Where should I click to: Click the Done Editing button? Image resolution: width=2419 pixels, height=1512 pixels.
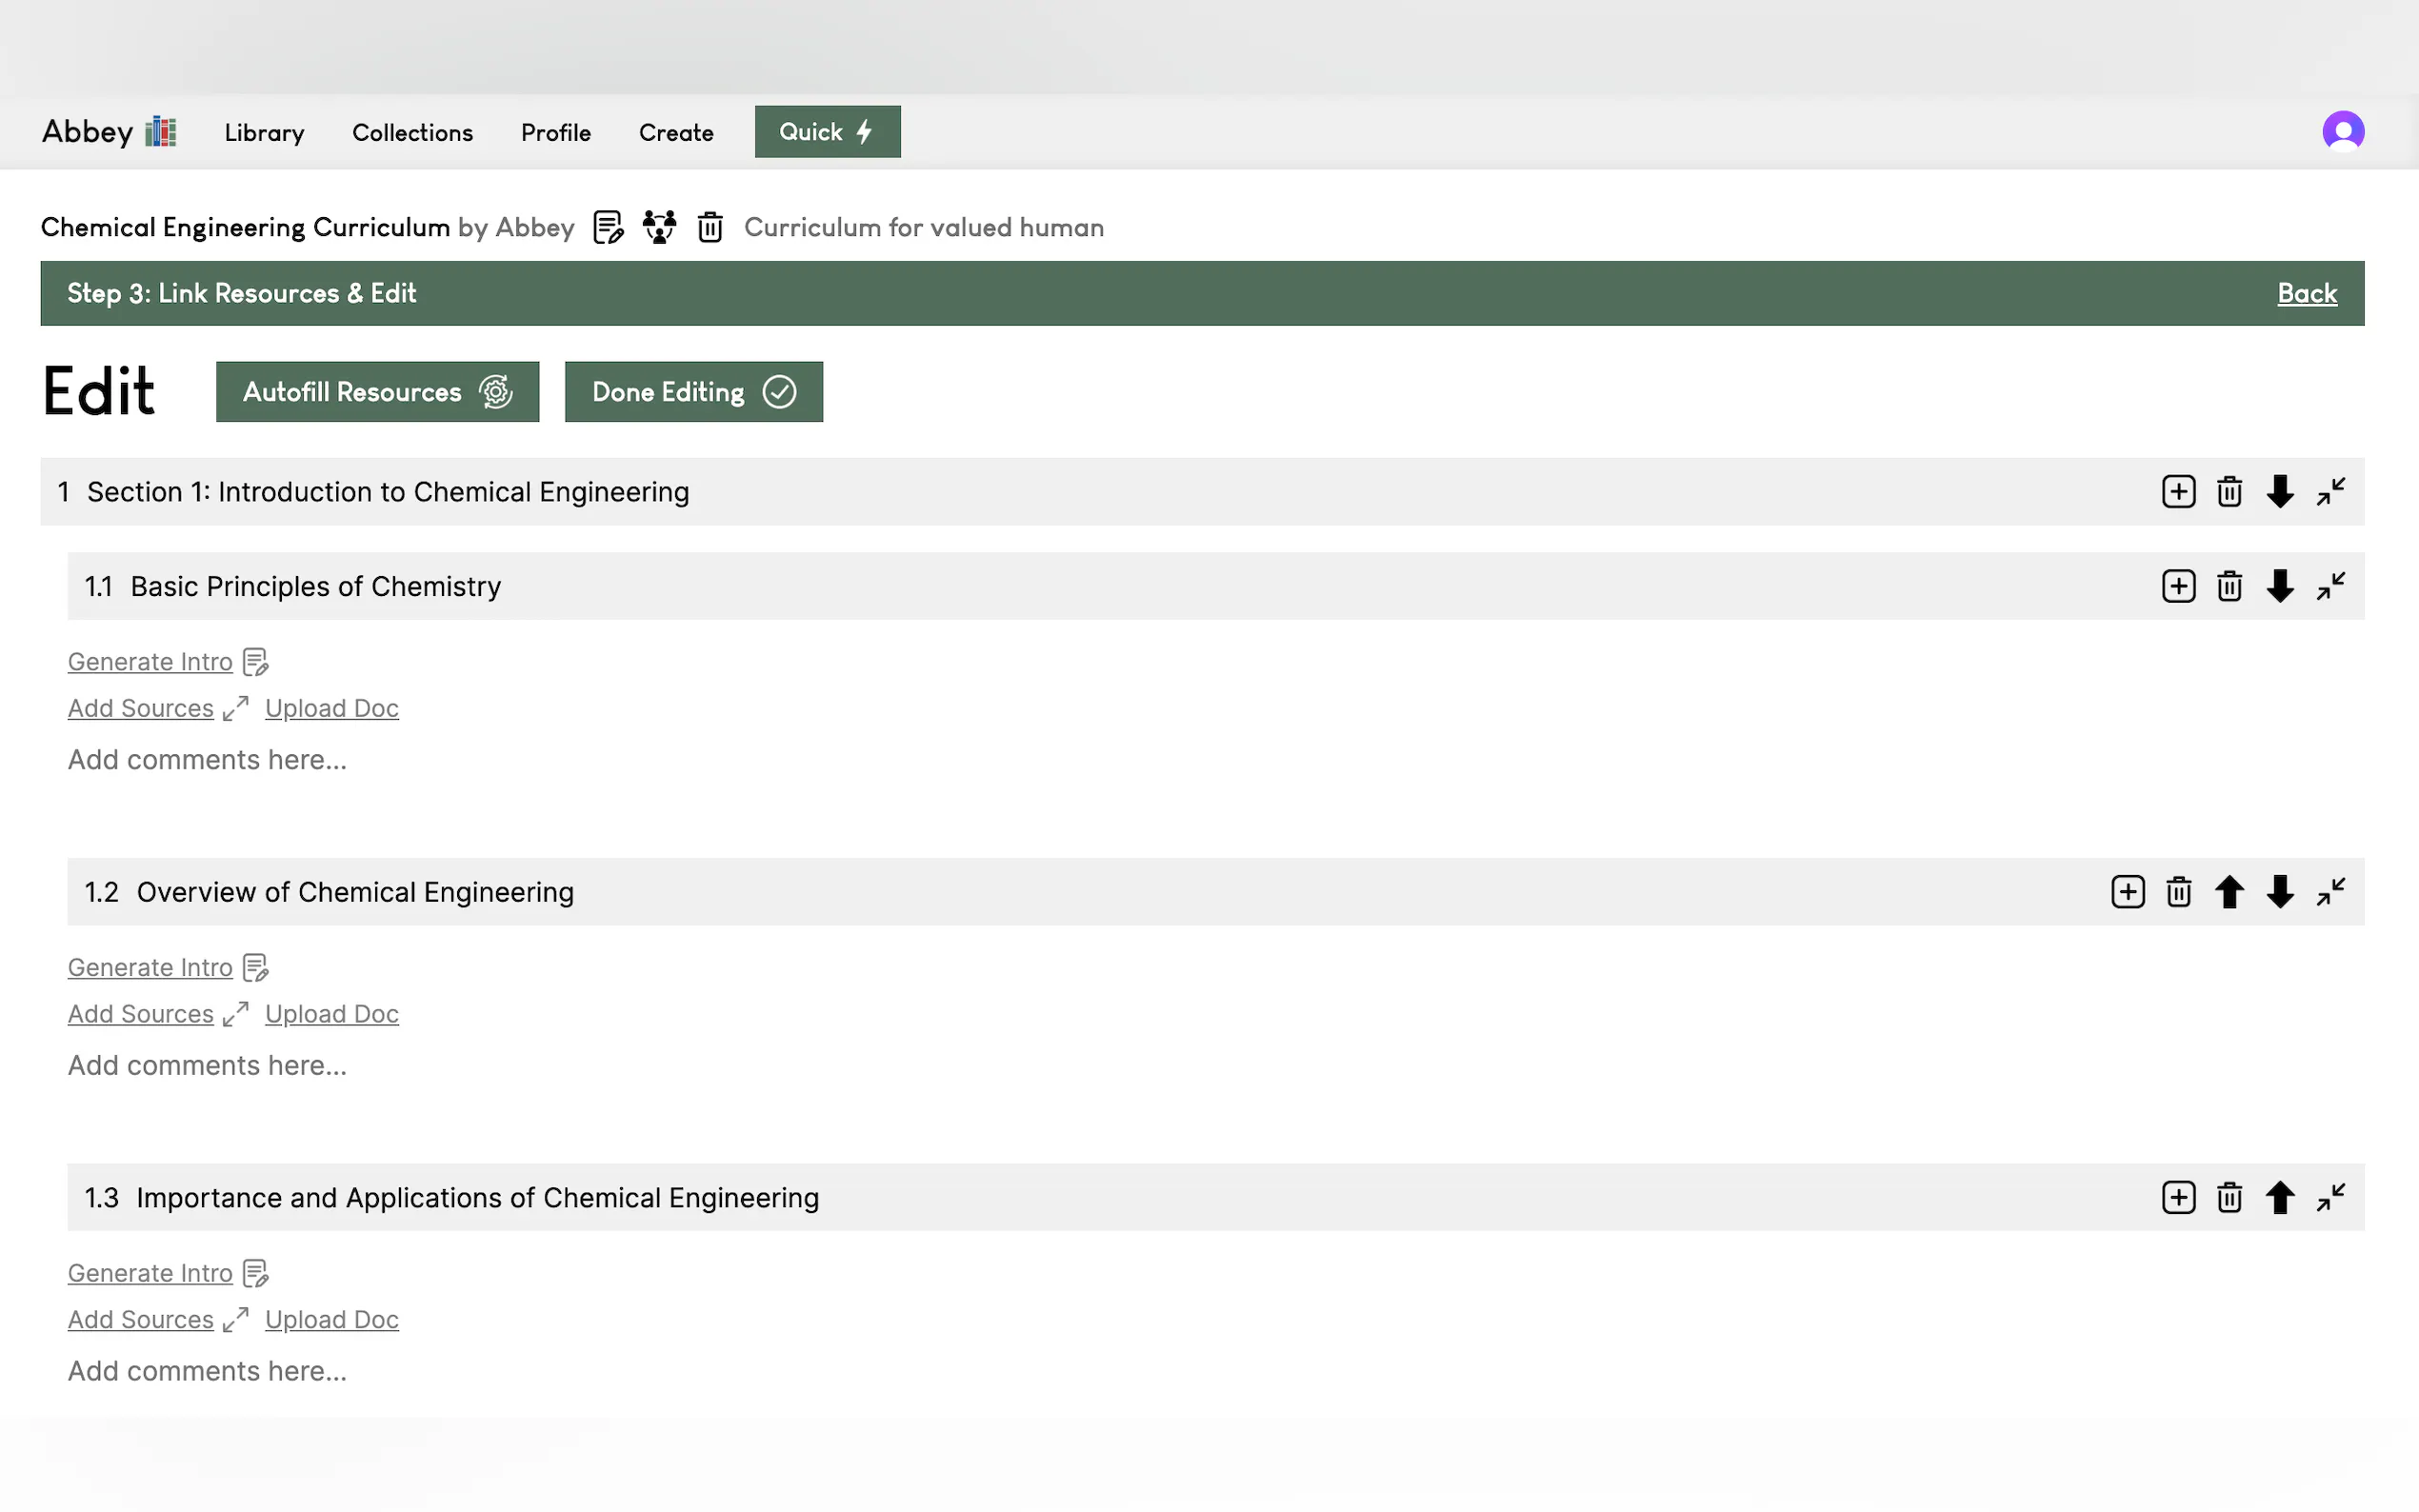(x=693, y=392)
